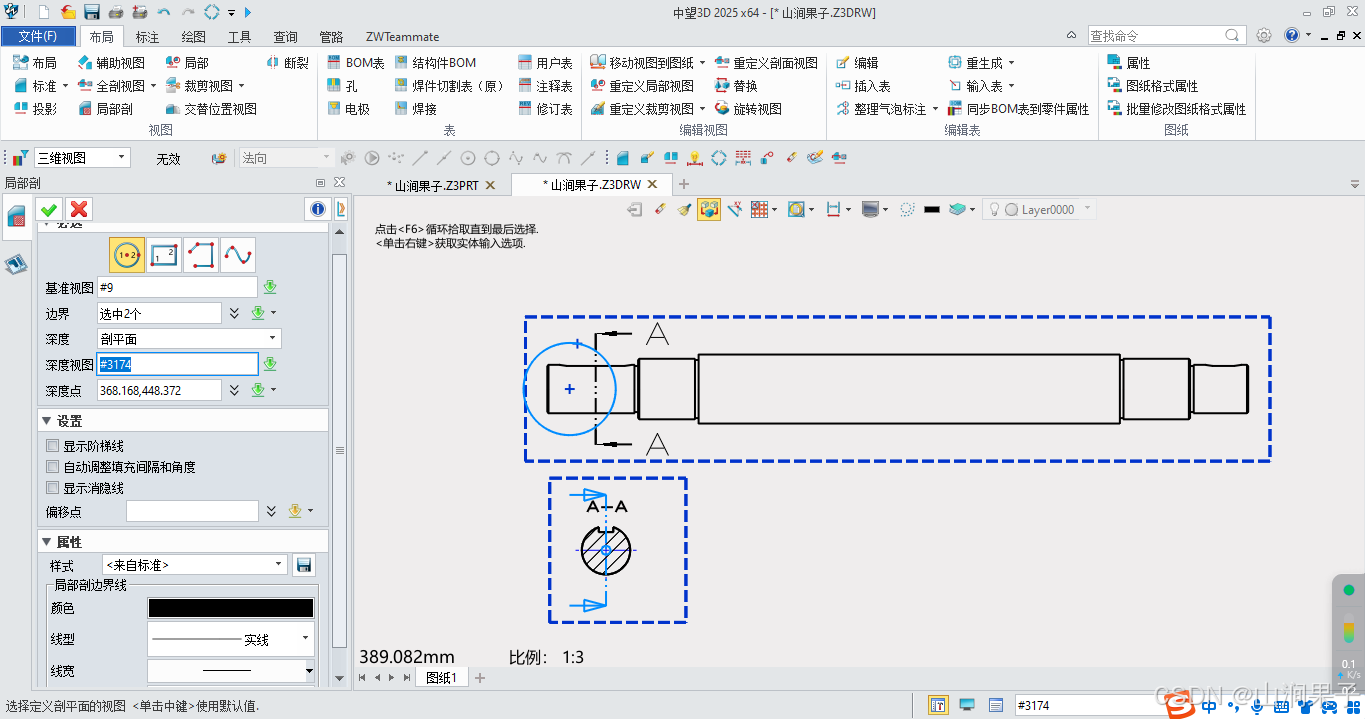The image size is (1365, 719).
Task: Collapse the 属性 section
Action: pos(46,542)
